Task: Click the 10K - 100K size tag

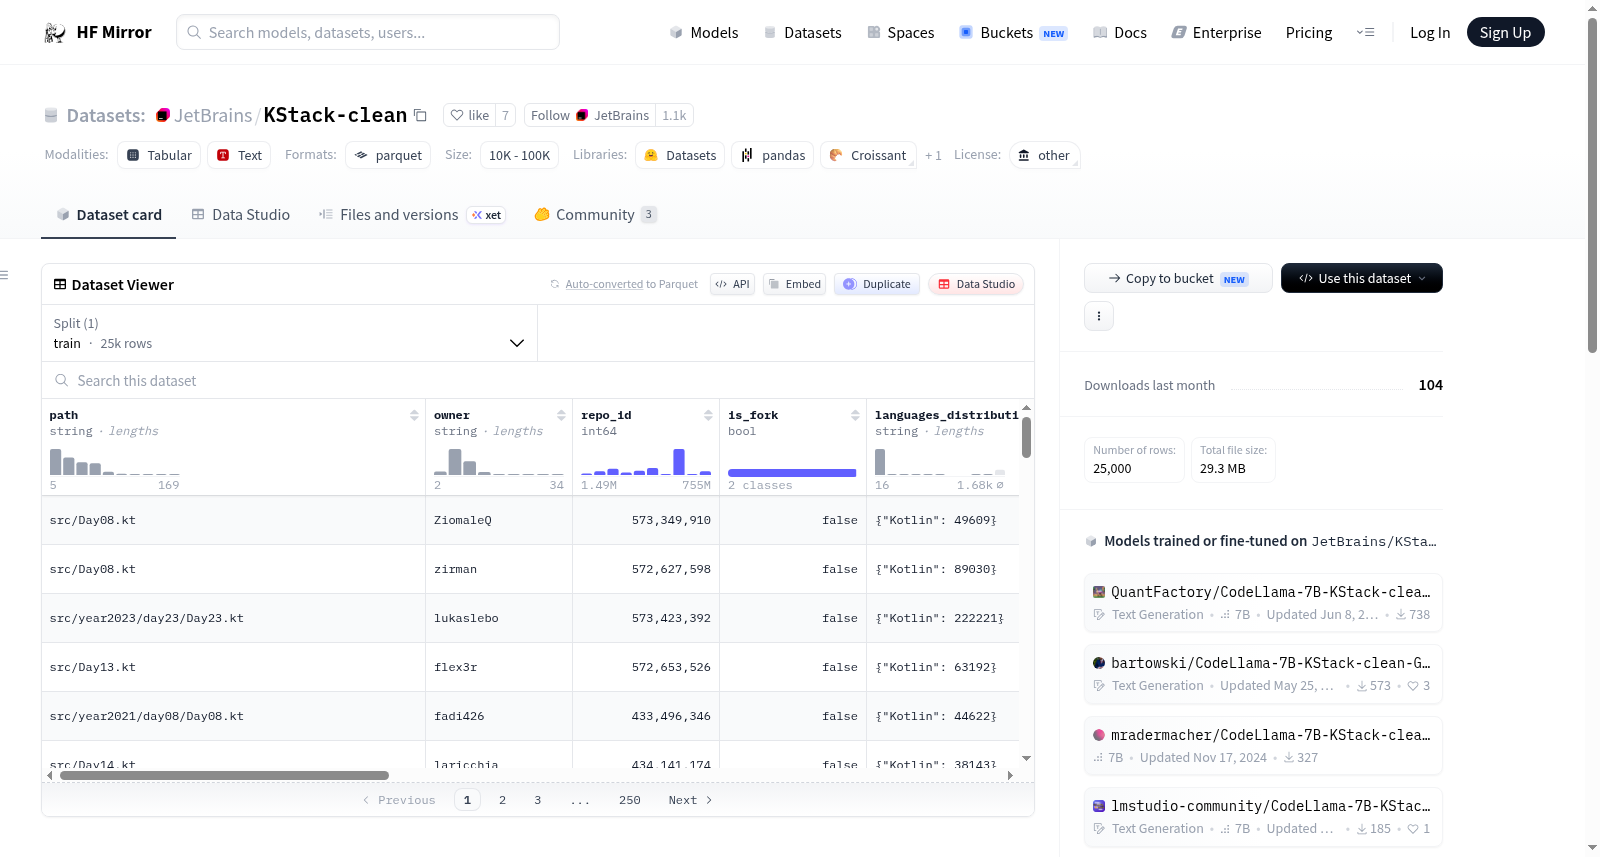Action: pos(519,155)
